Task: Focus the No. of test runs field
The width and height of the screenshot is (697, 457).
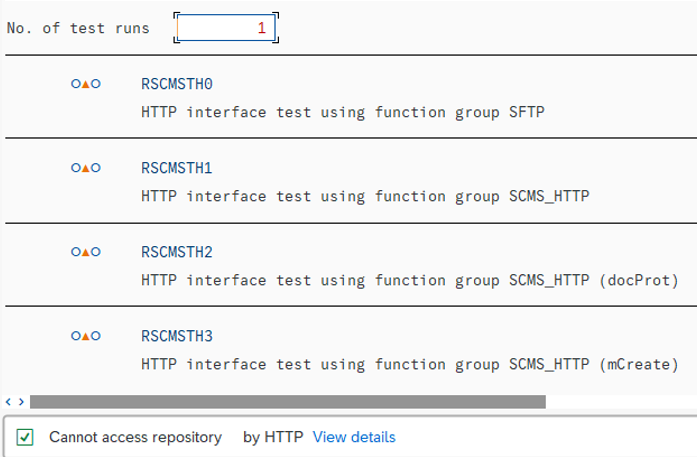Action: (226, 28)
